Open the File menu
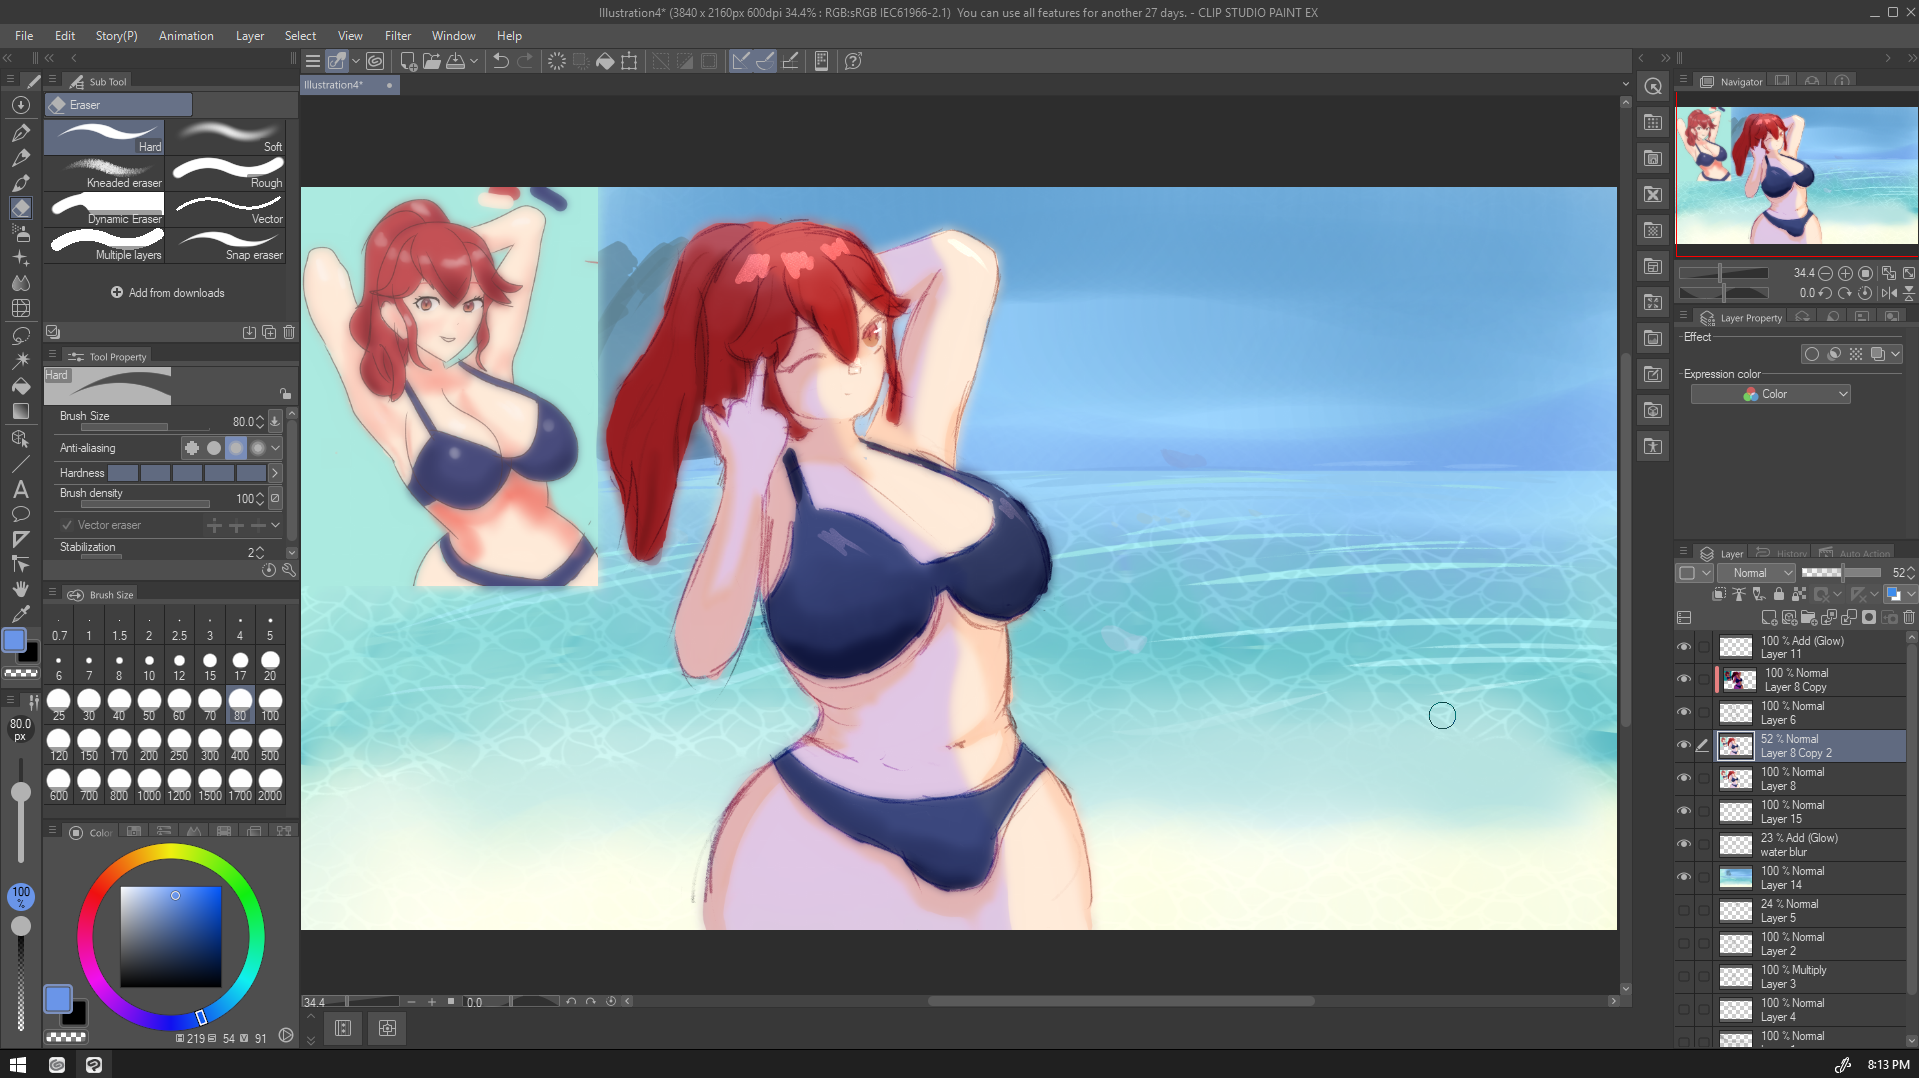Image resolution: width=1919 pixels, height=1078 pixels. [x=24, y=36]
